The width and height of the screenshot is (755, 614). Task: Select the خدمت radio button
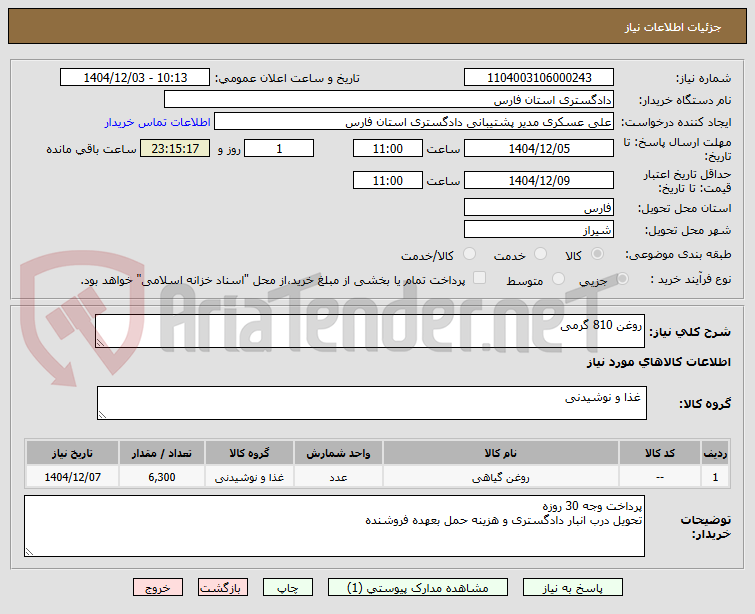(x=540, y=254)
